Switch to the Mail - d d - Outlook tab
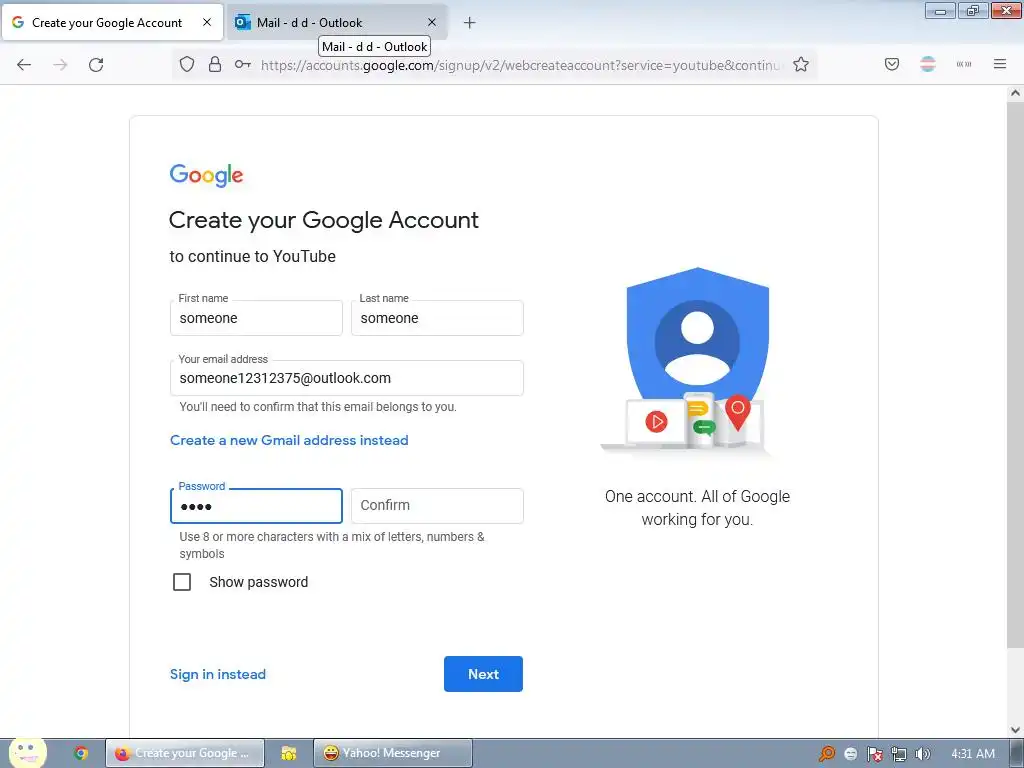 click(x=337, y=22)
